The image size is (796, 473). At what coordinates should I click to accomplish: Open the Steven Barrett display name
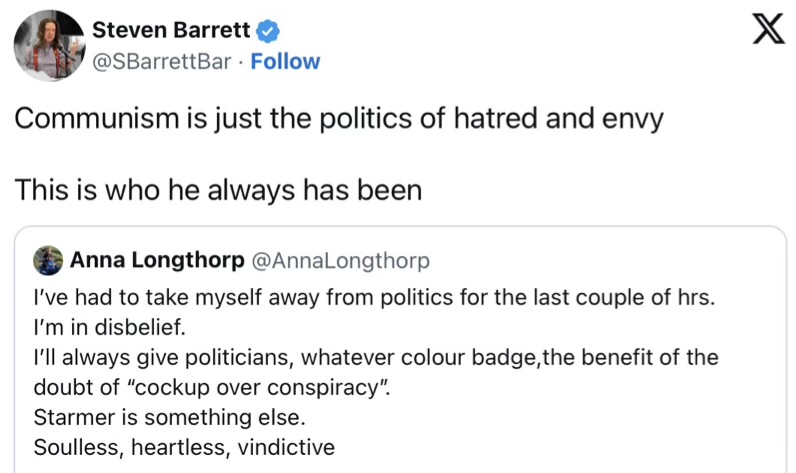pos(171,32)
